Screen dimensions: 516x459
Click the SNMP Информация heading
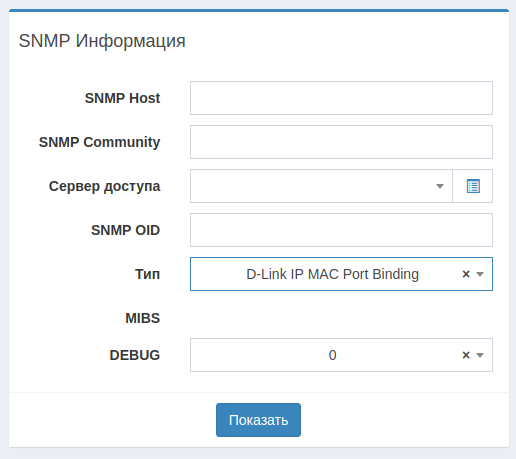(102, 41)
